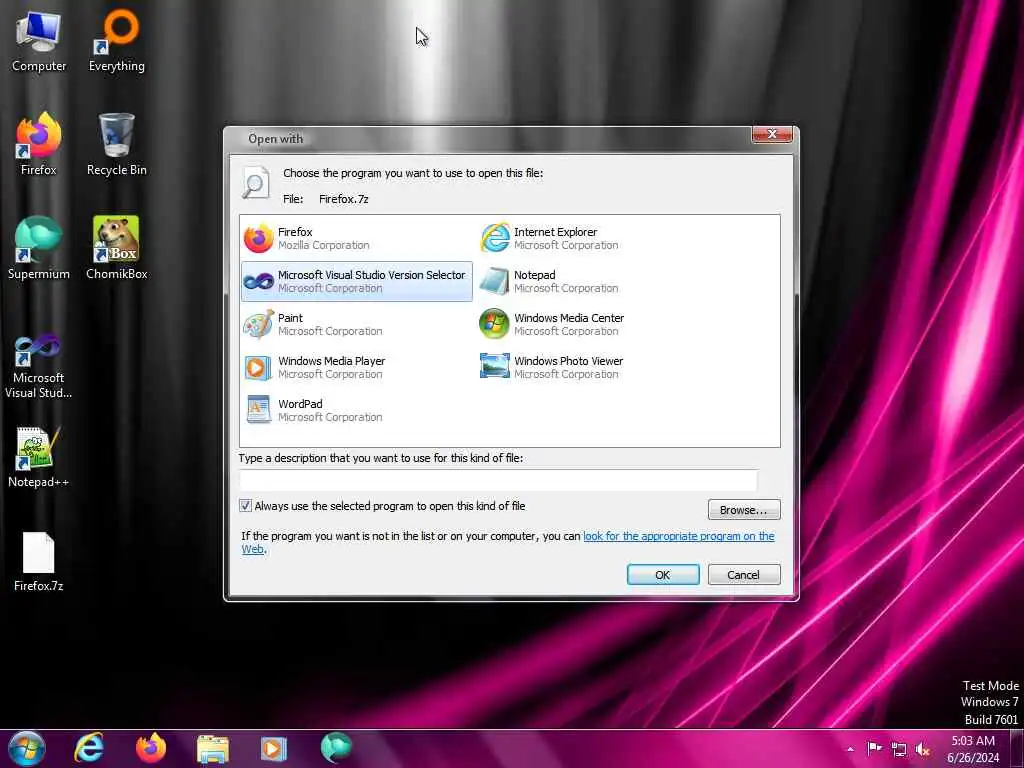Viewport: 1024px width, 768px height.
Task: Click the Notepad++ desktop shortcut
Action: point(39,457)
